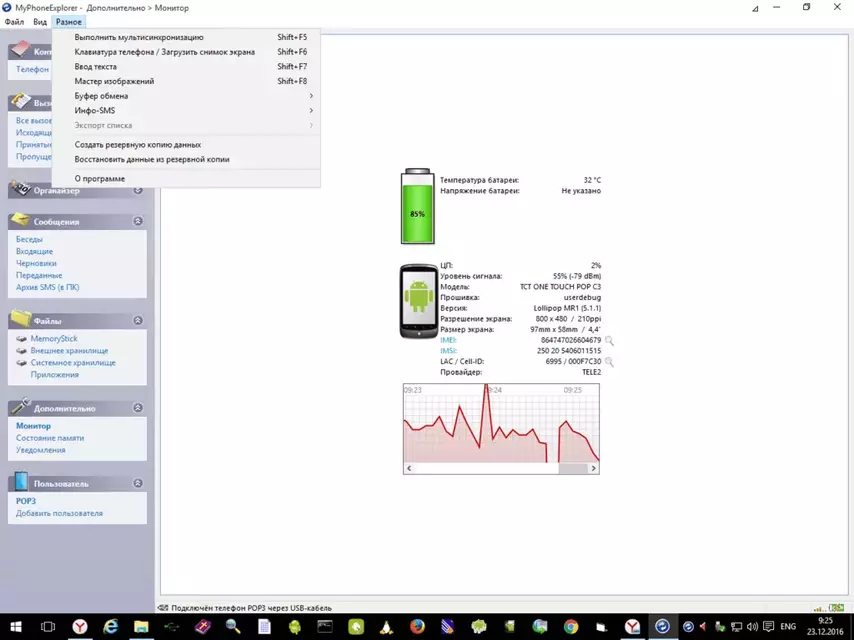Click the drive icon beside MemoryStick
Image resolution: width=854 pixels, height=640 pixels.
point(22,339)
